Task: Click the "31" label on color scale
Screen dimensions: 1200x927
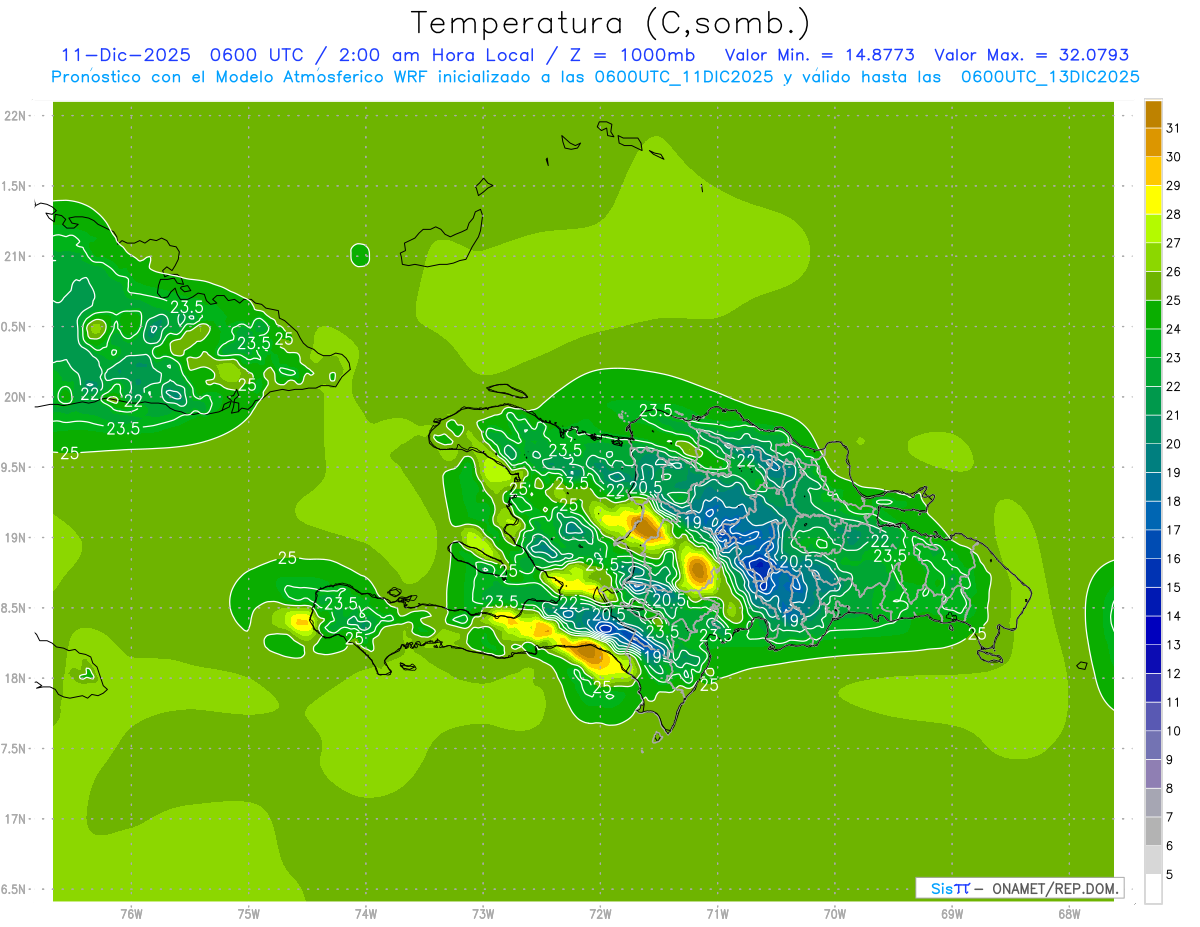Action: 1174,127
